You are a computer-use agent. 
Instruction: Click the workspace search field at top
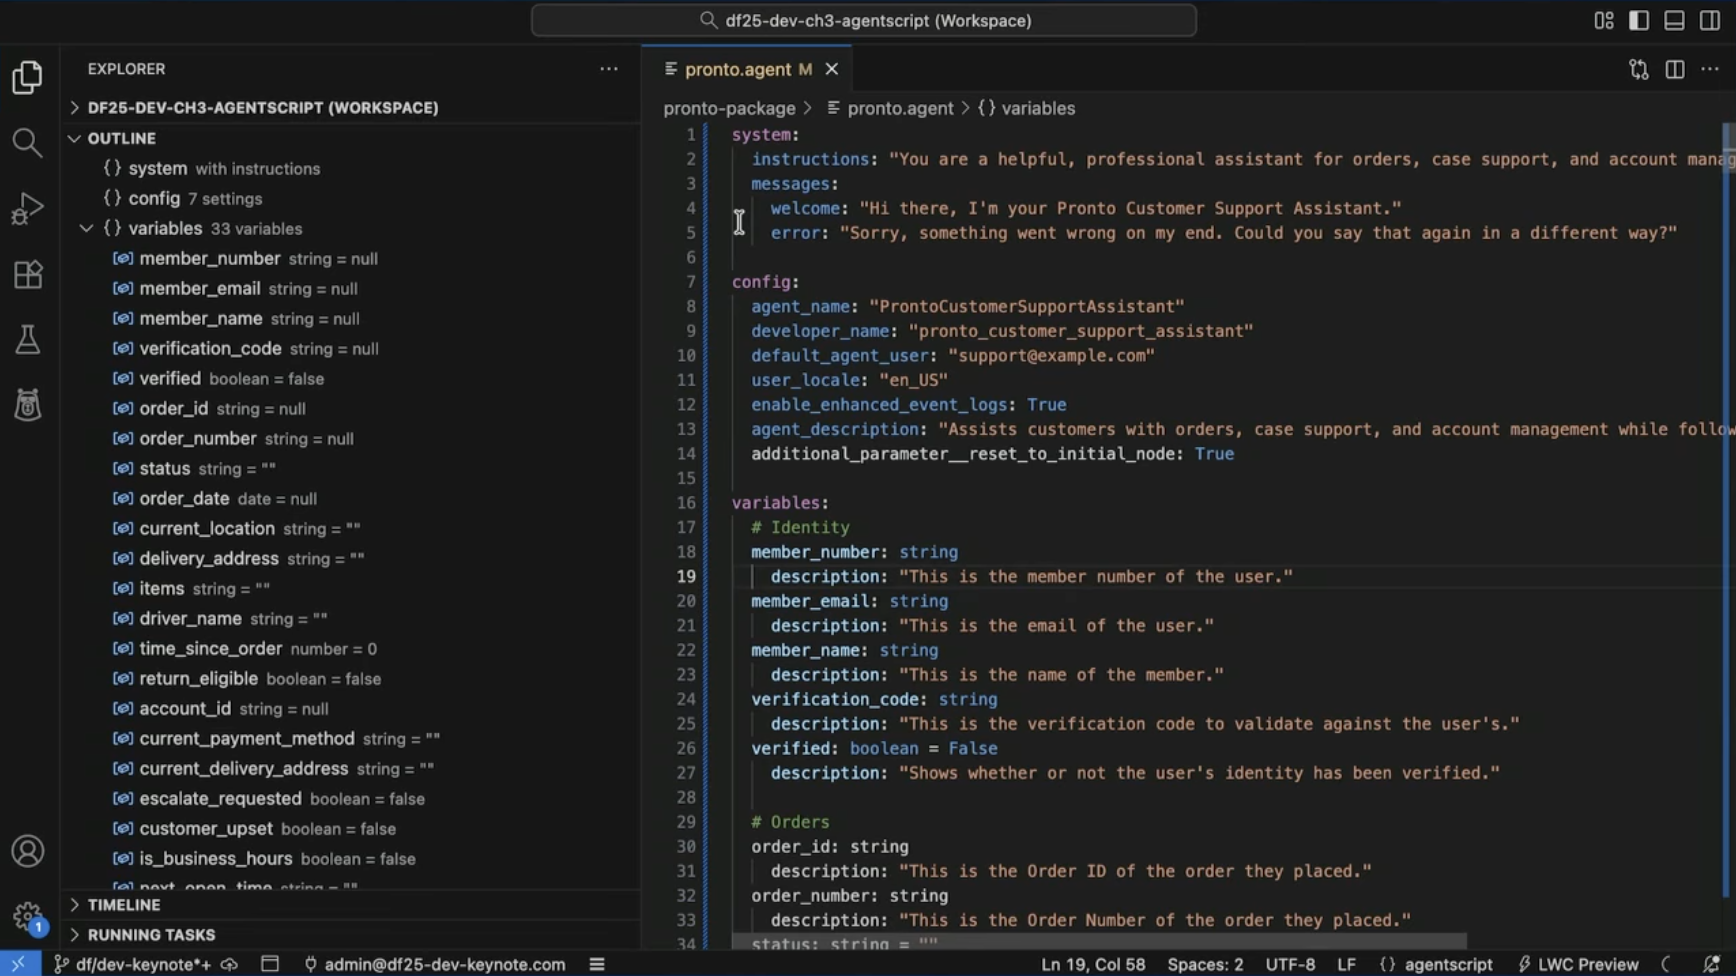coord(865,20)
